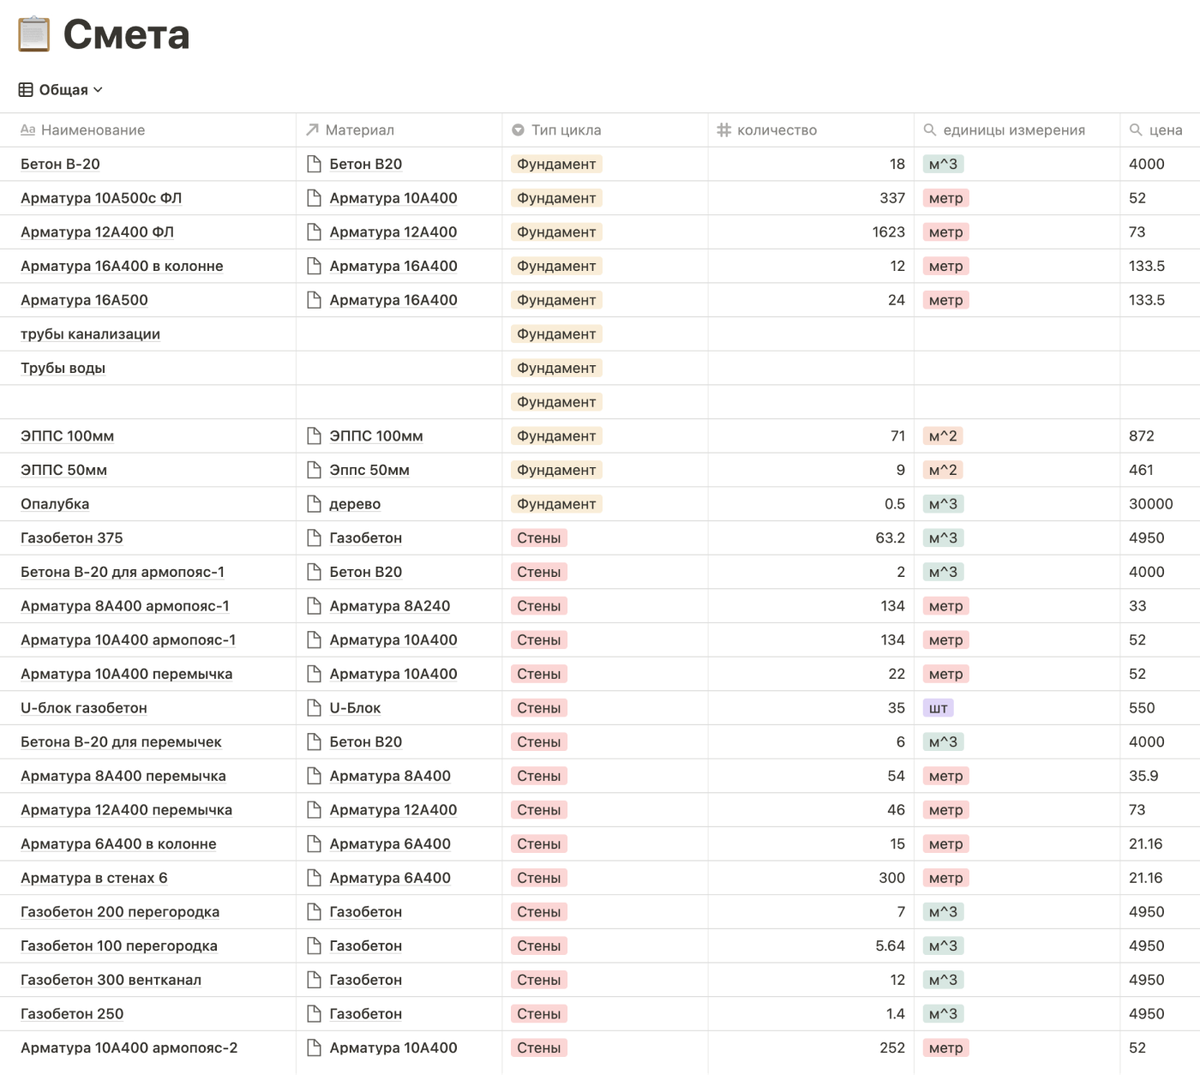Click page icon in Арматура 10А500с ФЛ row

[x=314, y=198]
